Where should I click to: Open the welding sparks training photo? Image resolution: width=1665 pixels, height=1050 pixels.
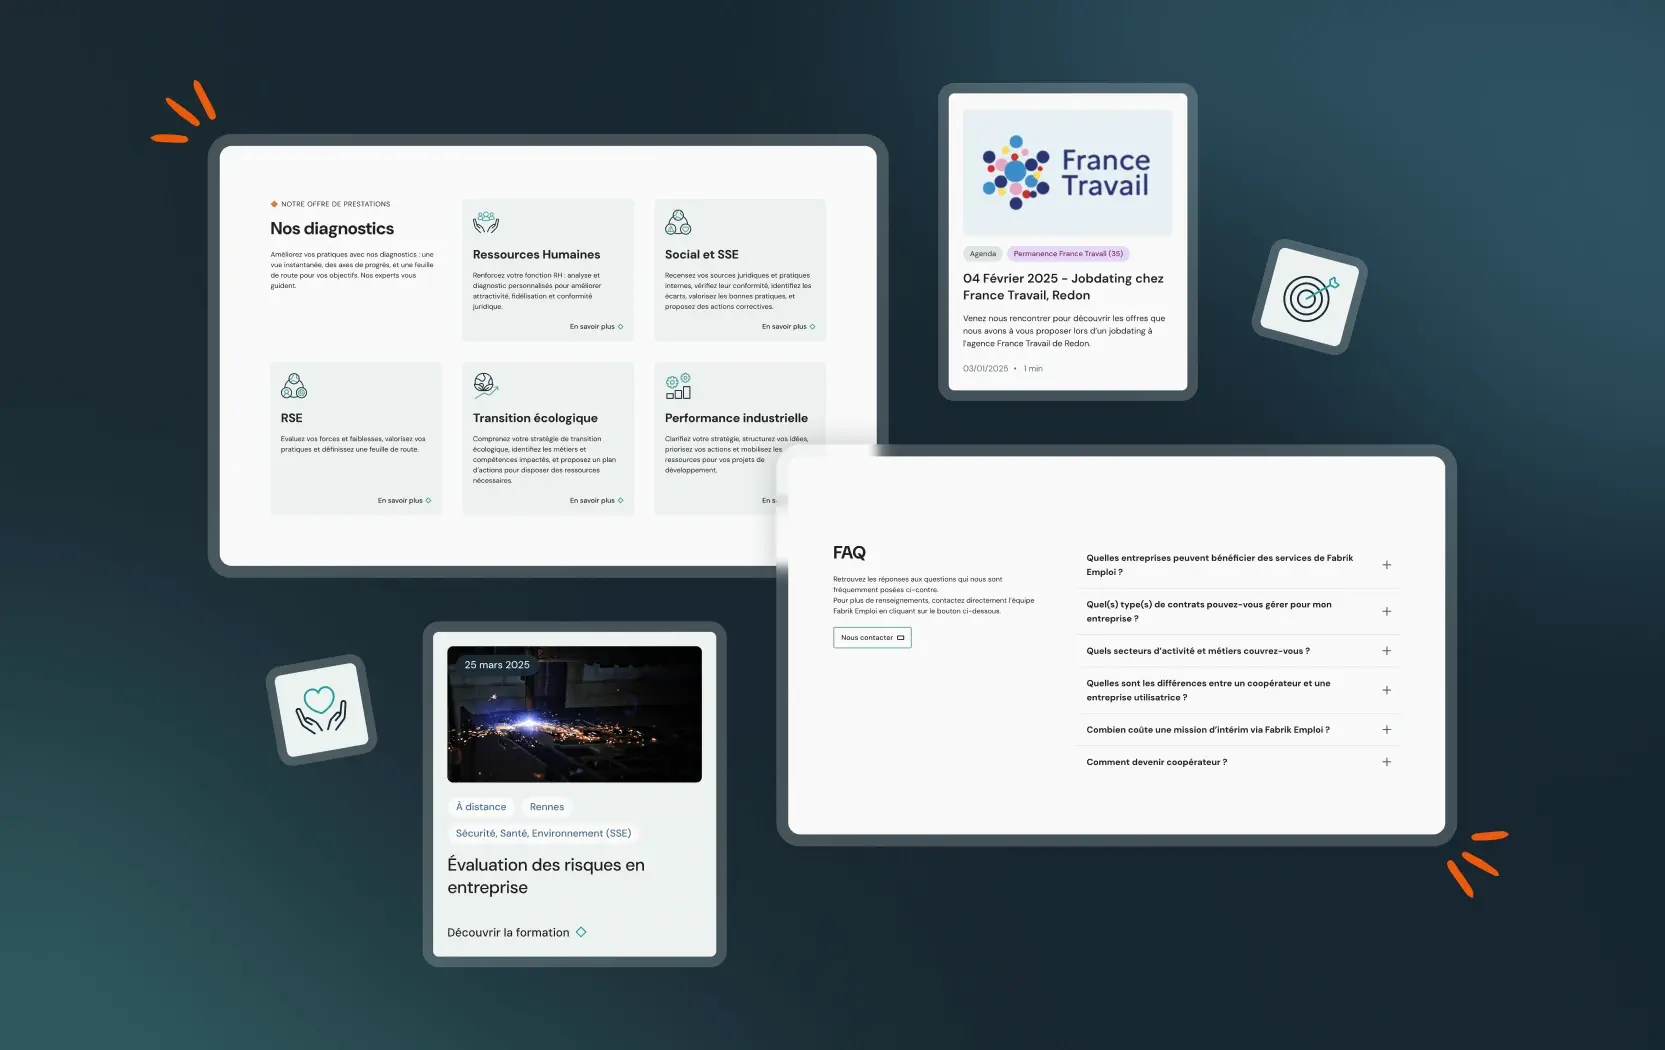click(x=574, y=714)
